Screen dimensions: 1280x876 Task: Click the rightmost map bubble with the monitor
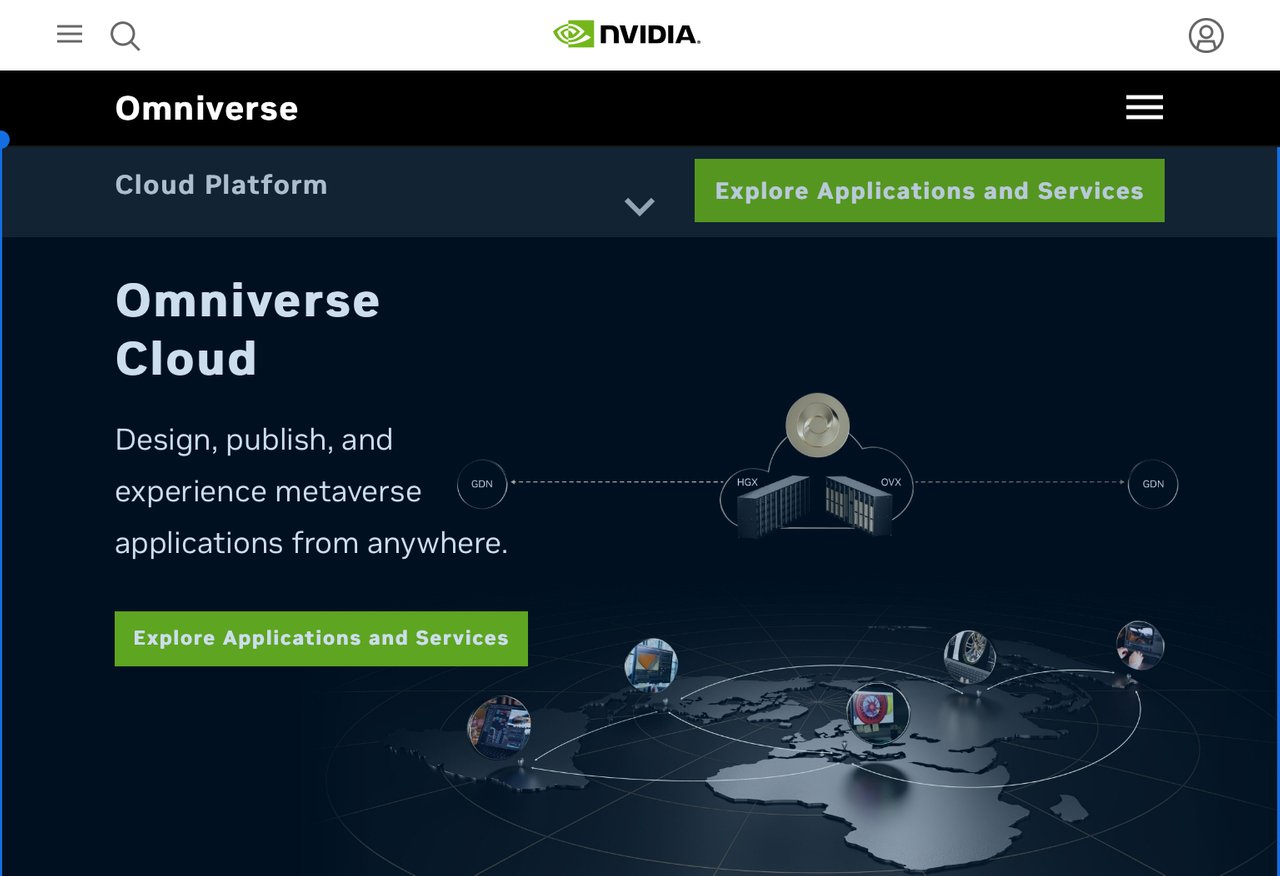(1140, 645)
